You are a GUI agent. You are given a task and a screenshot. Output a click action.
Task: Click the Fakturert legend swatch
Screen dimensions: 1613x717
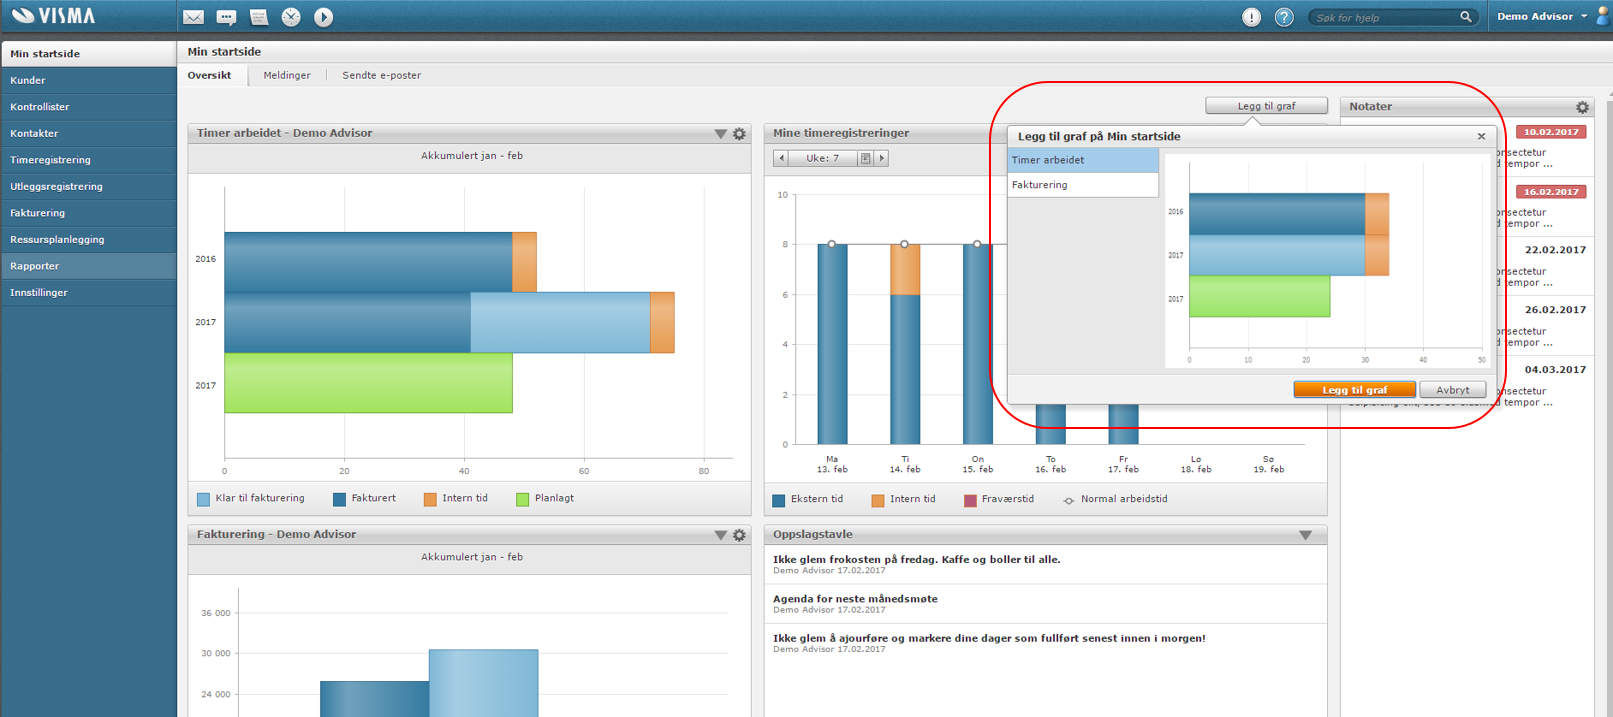pyautogui.click(x=340, y=499)
